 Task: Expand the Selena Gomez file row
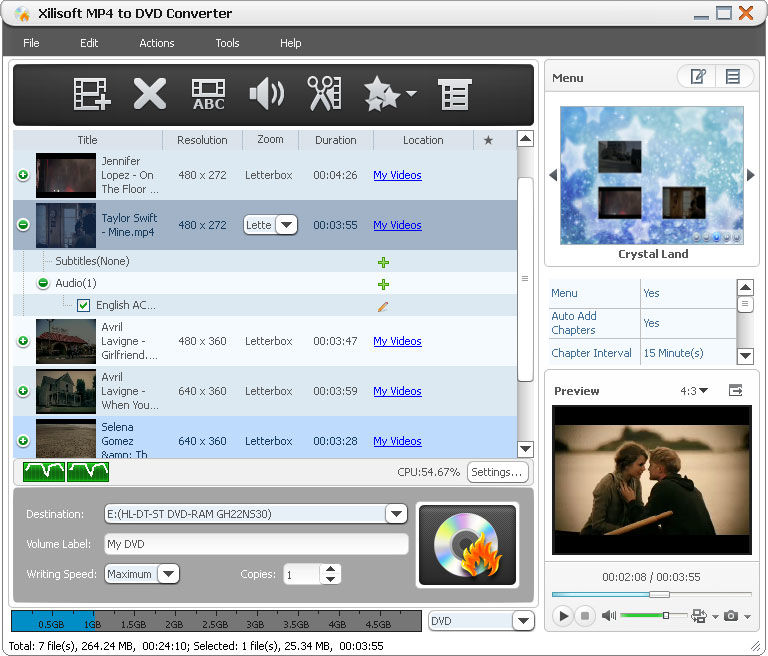click(x=23, y=441)
